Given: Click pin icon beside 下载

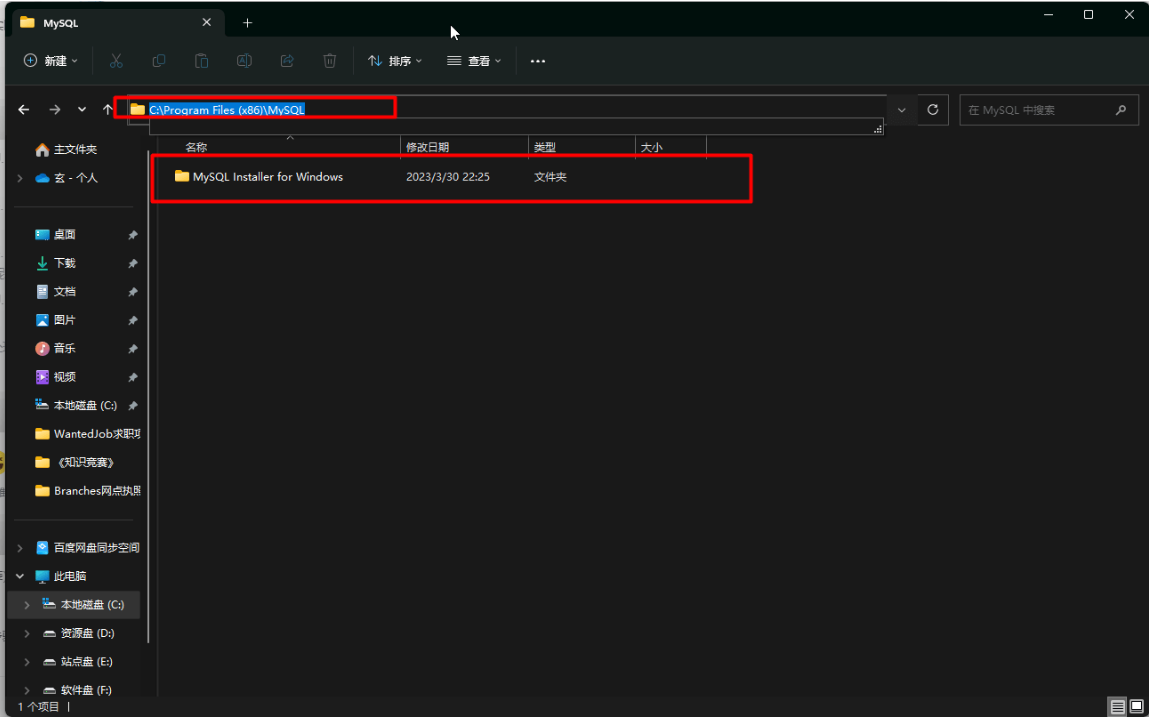Looking at the screenshot, I should (x=133, y=263).
